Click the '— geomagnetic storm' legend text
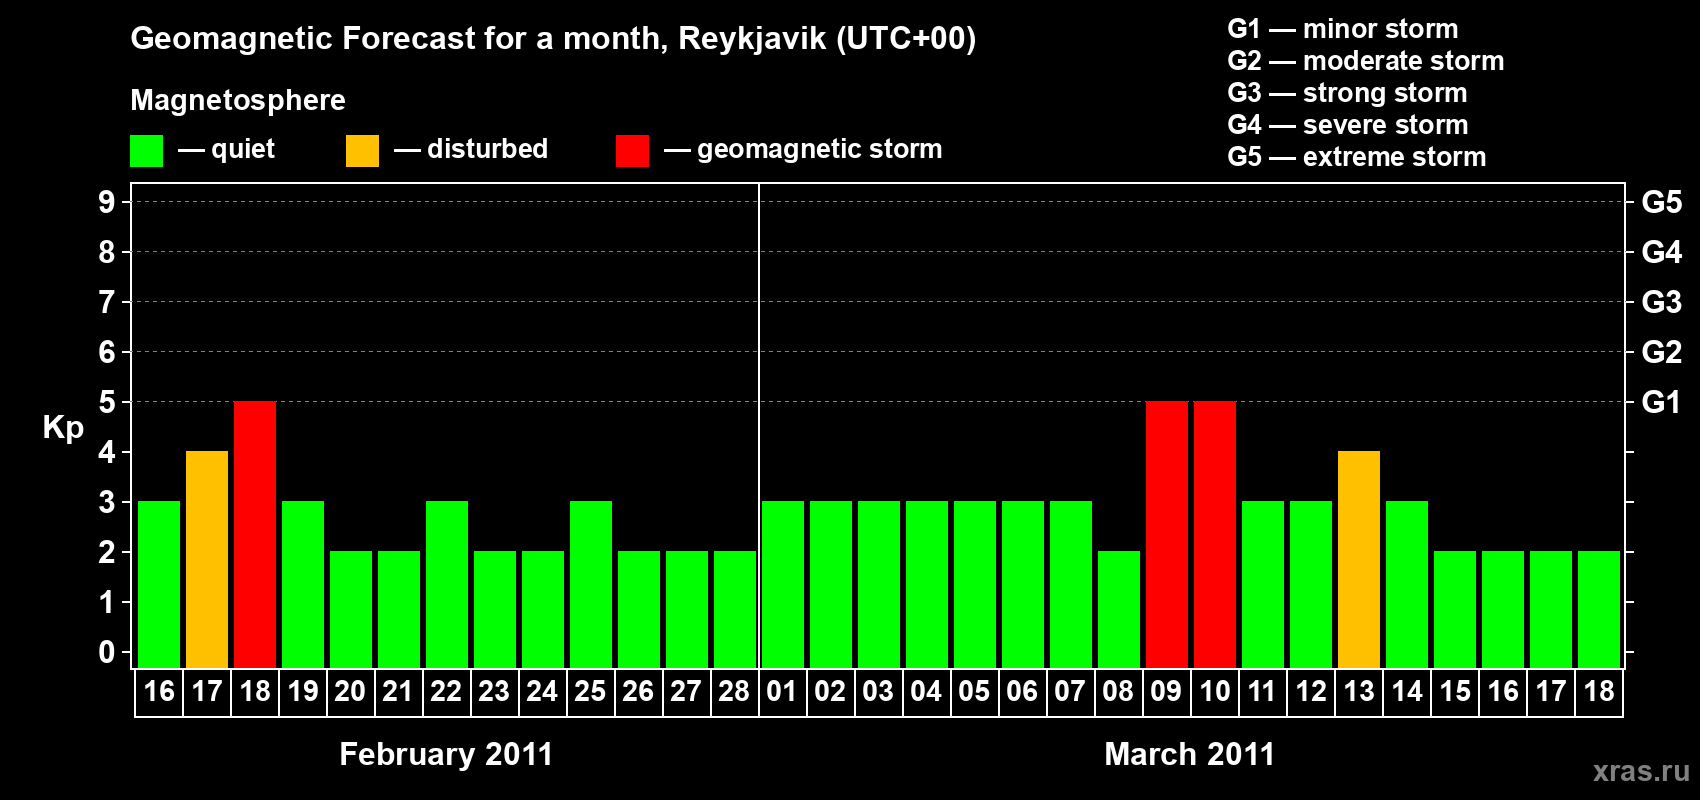1700x800 pixels. point(803,149)
